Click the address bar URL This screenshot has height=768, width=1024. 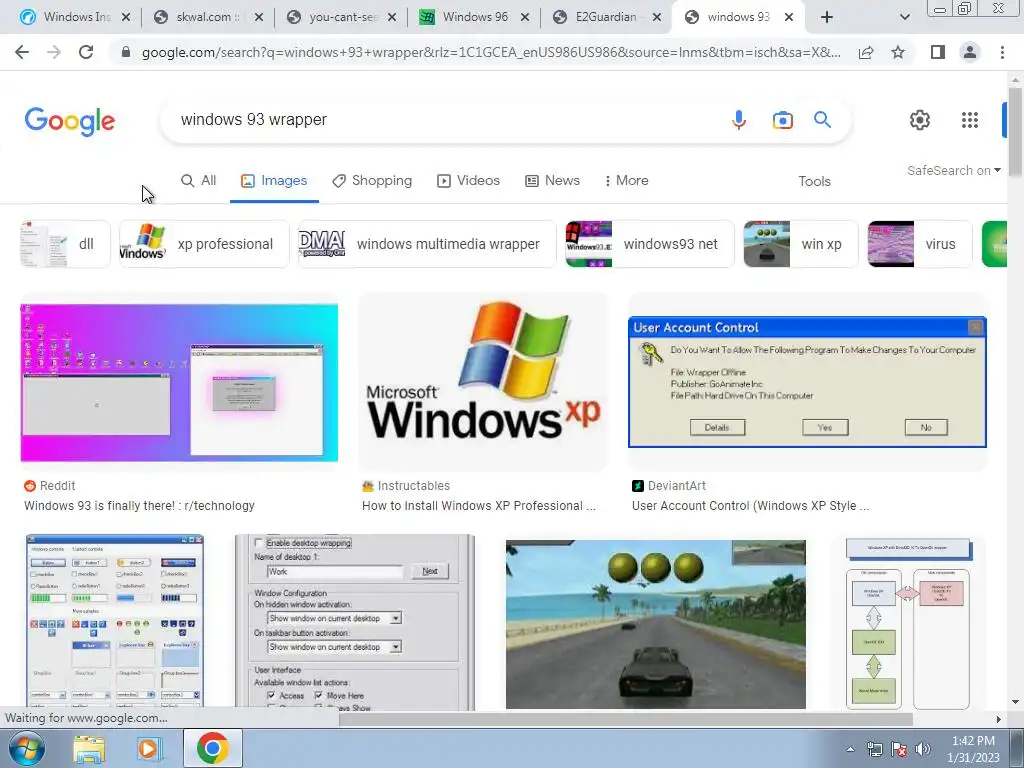pos(491,52)
